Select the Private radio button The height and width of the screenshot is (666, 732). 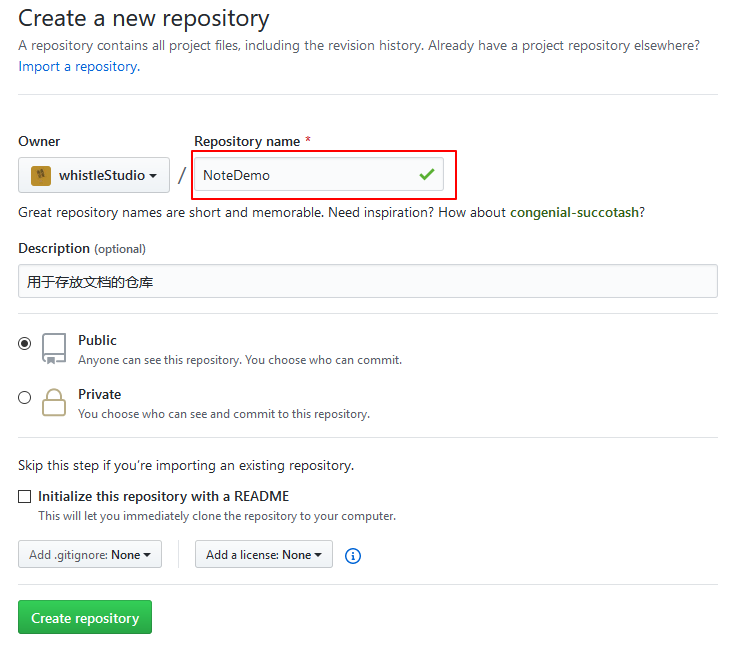tap(25, 398)
